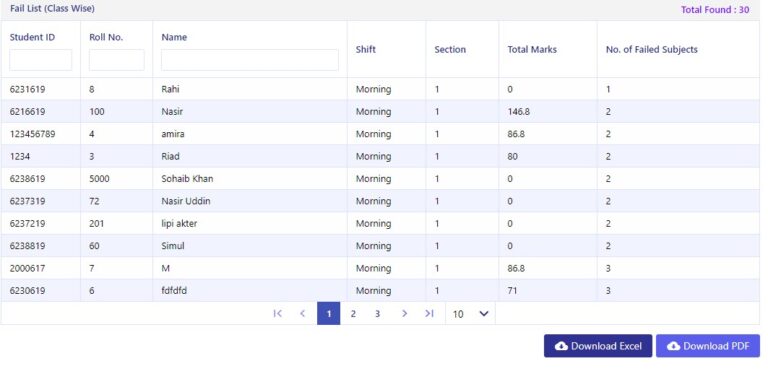This screenshot has width=768, height=374.
Task: Select the row for lipi akter
Action: pyautogui.click(x=380, y=224)
